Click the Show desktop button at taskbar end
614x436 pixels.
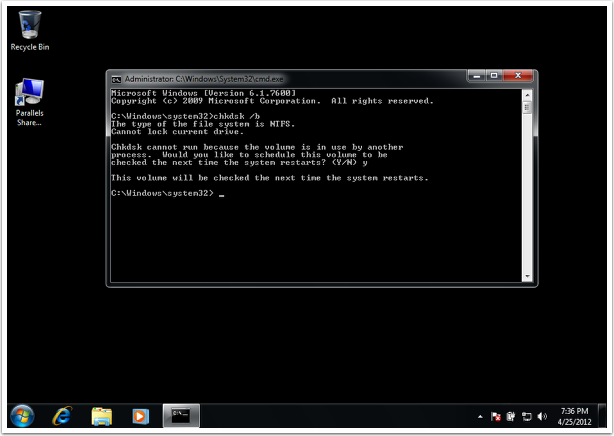[603, 416]
